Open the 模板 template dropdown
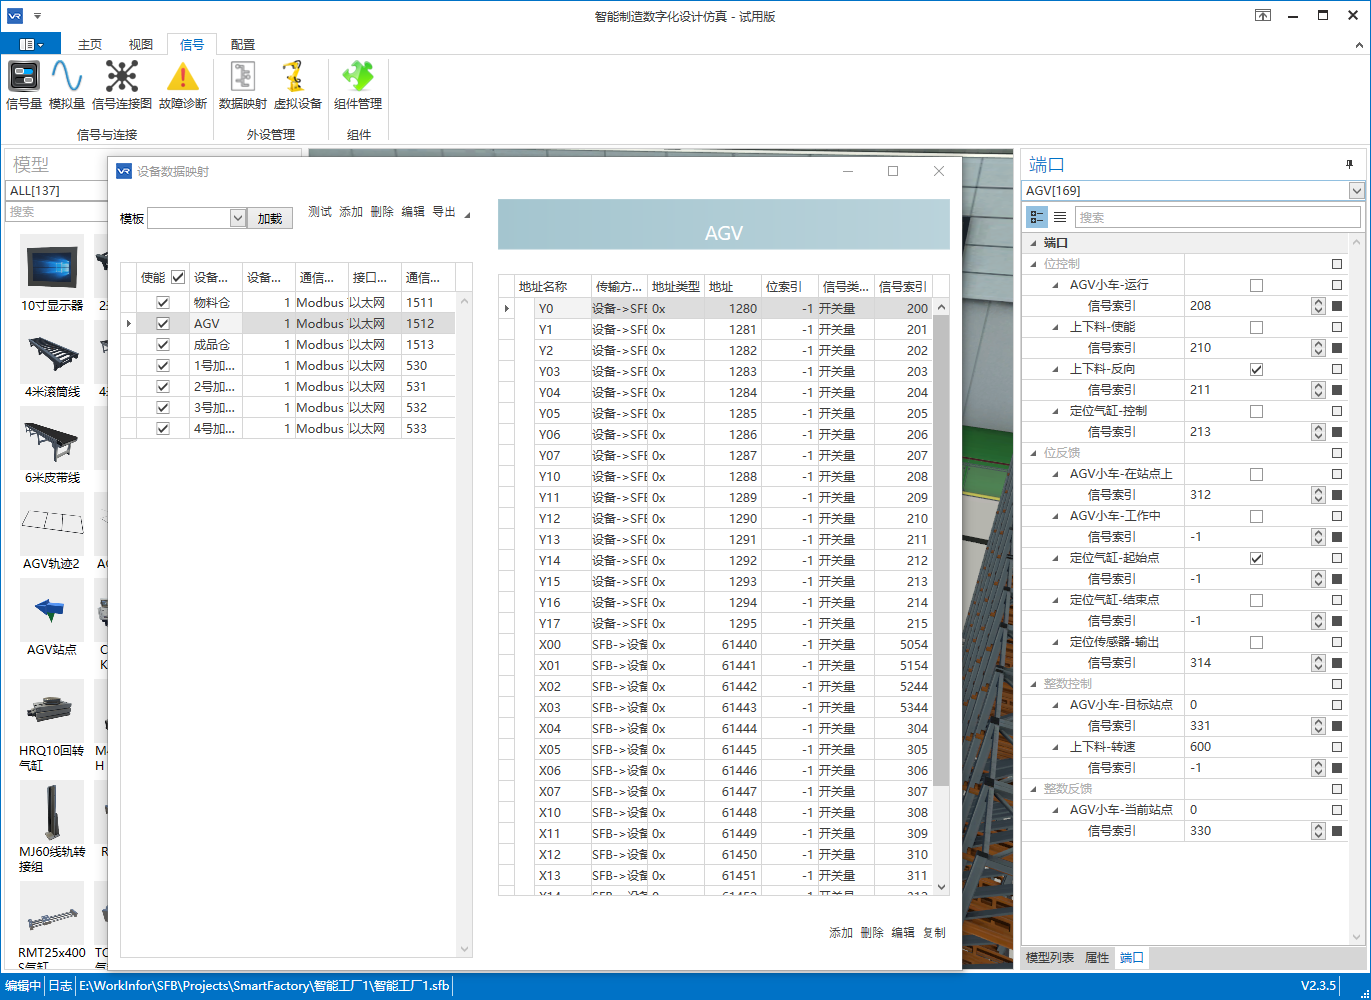The image size is (1371, 1000). coord(237,218)
